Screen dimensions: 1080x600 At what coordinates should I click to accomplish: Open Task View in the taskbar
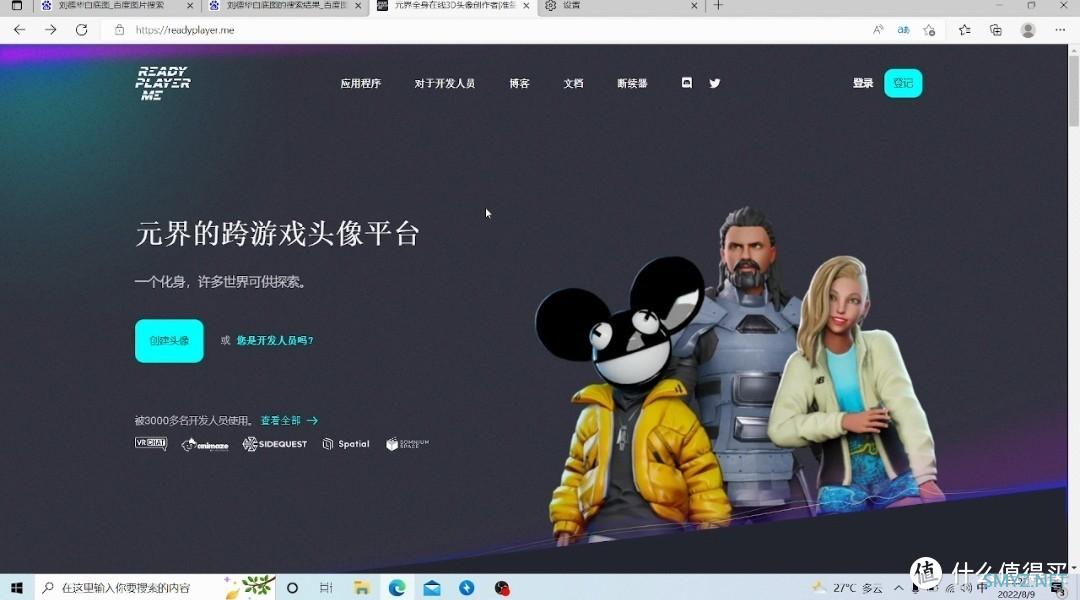(x=326, y=588)
